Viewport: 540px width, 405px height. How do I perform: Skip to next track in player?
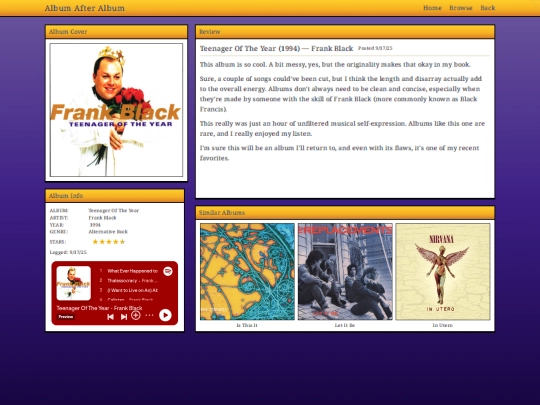(x=124, y=316)
